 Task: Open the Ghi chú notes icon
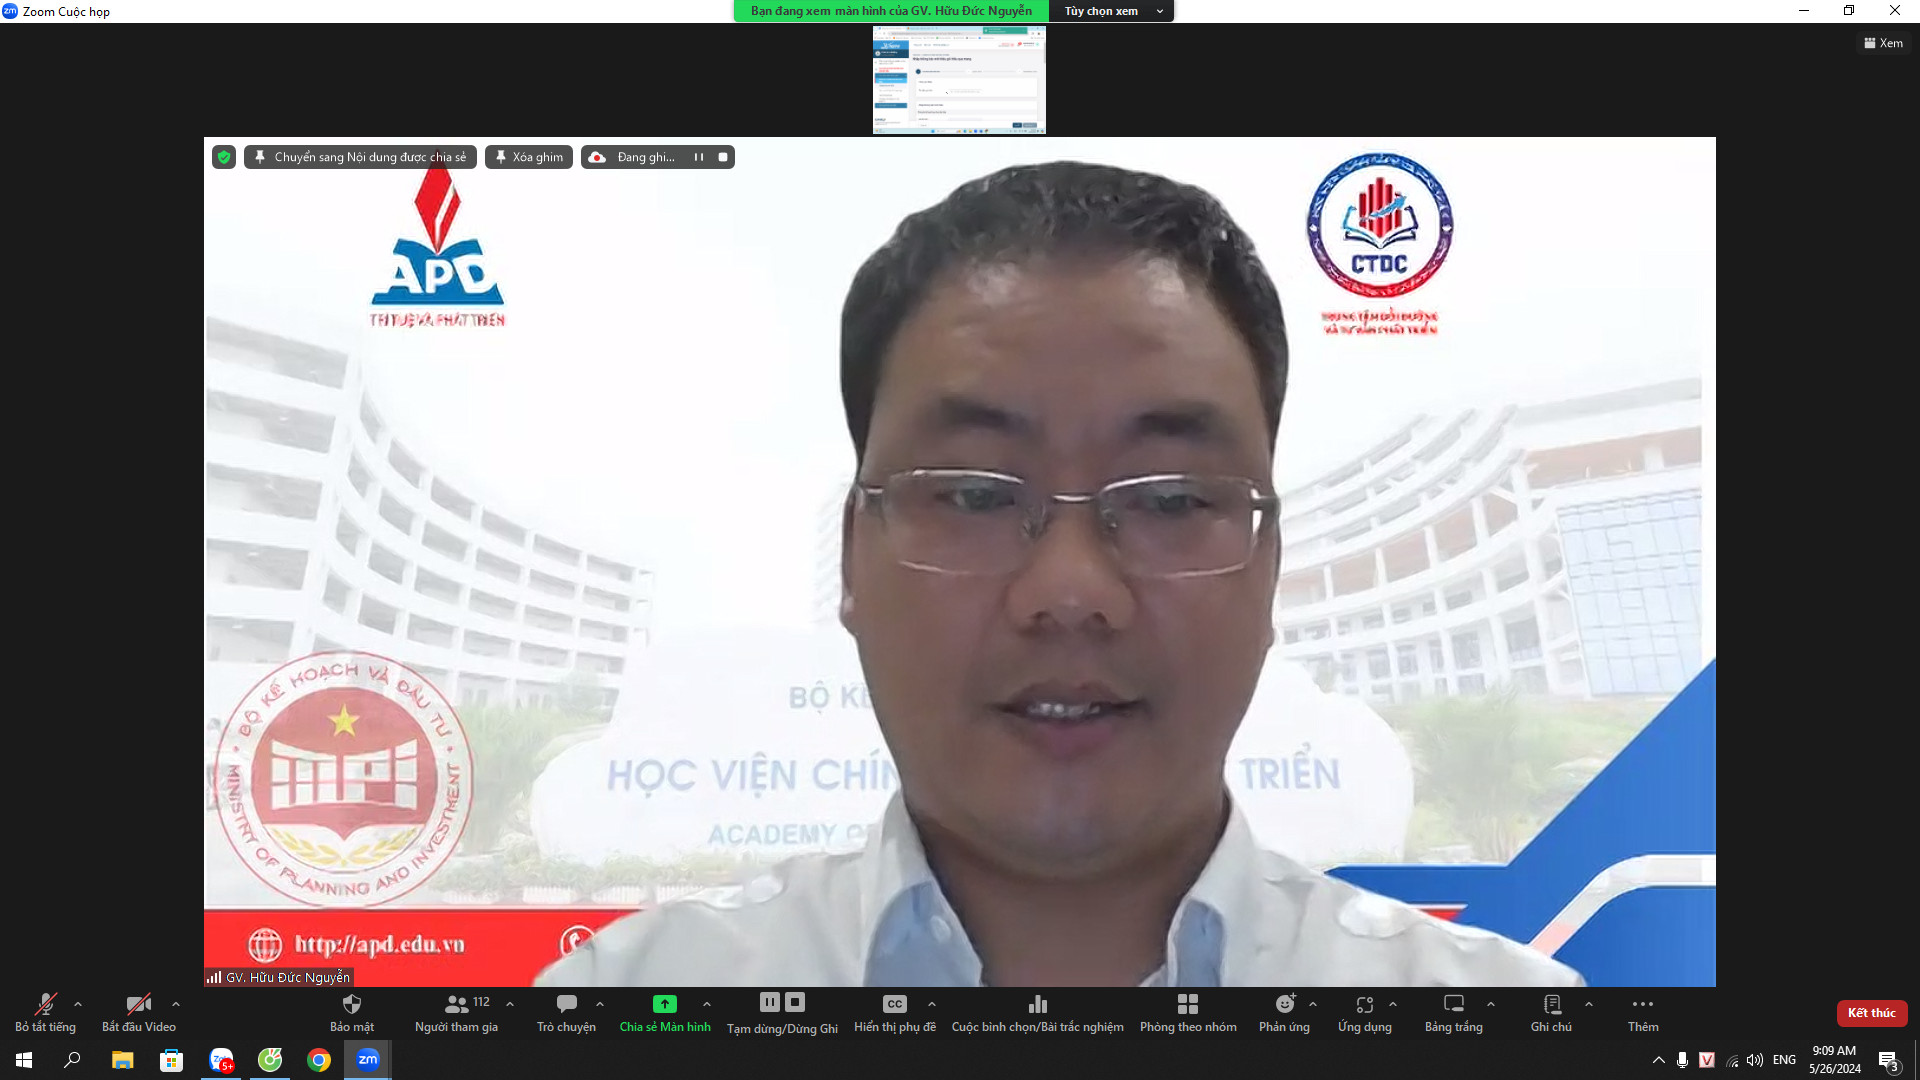(x=1551, y=1005)
